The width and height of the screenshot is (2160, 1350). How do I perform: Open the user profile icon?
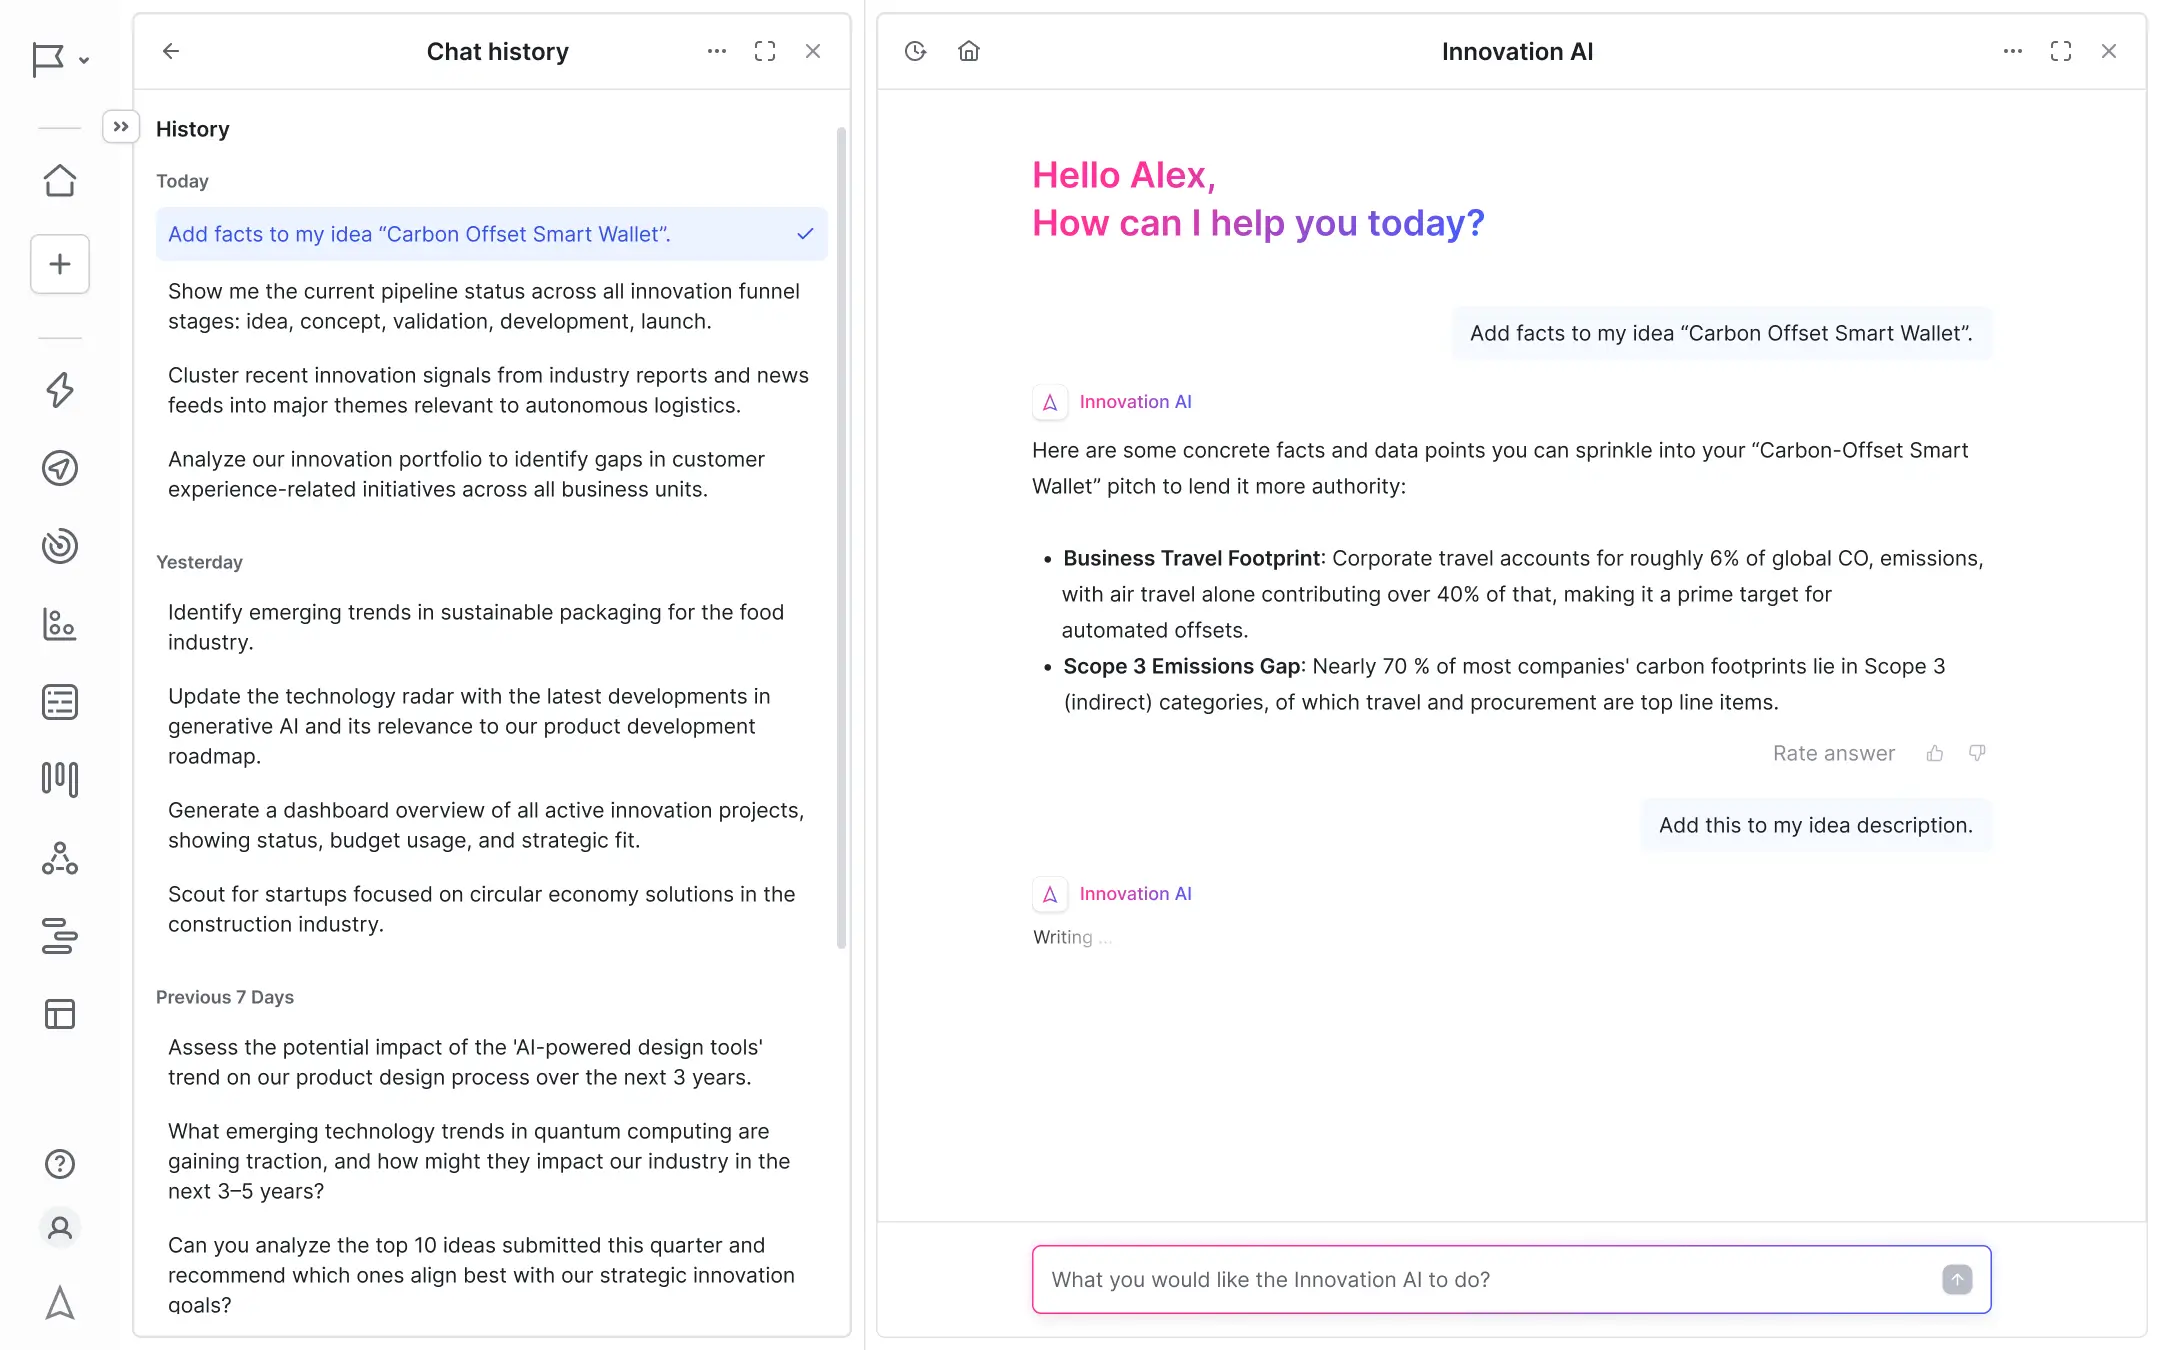[x=60, y=1228]
